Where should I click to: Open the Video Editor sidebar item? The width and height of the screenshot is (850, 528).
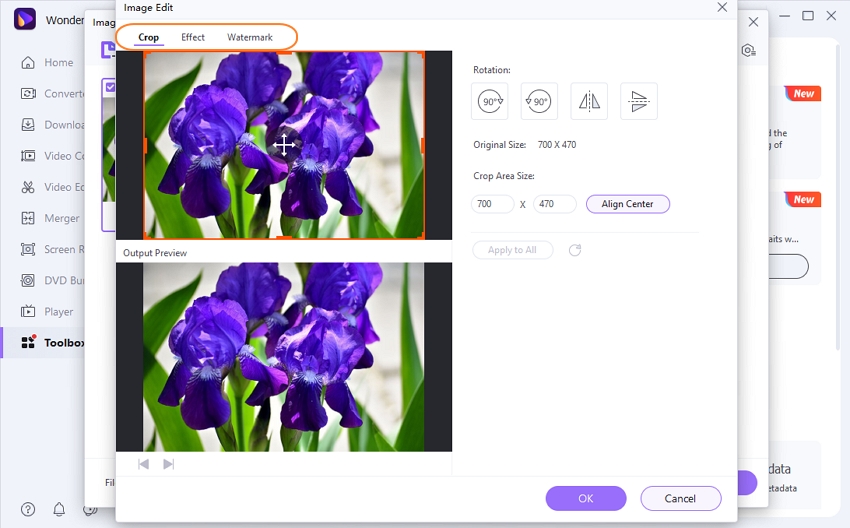[x=51, y=187]
